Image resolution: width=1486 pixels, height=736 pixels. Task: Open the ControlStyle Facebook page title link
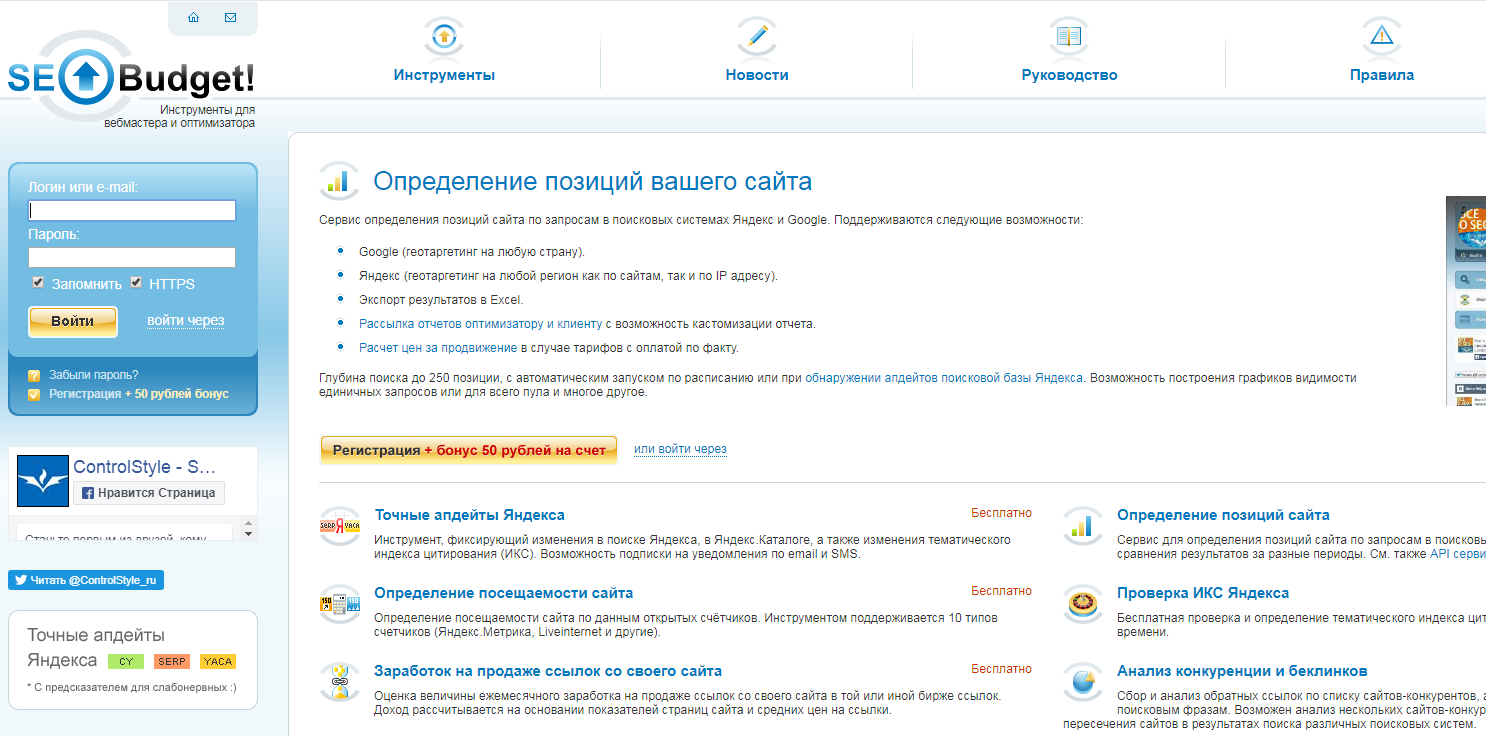click(145, 467)
